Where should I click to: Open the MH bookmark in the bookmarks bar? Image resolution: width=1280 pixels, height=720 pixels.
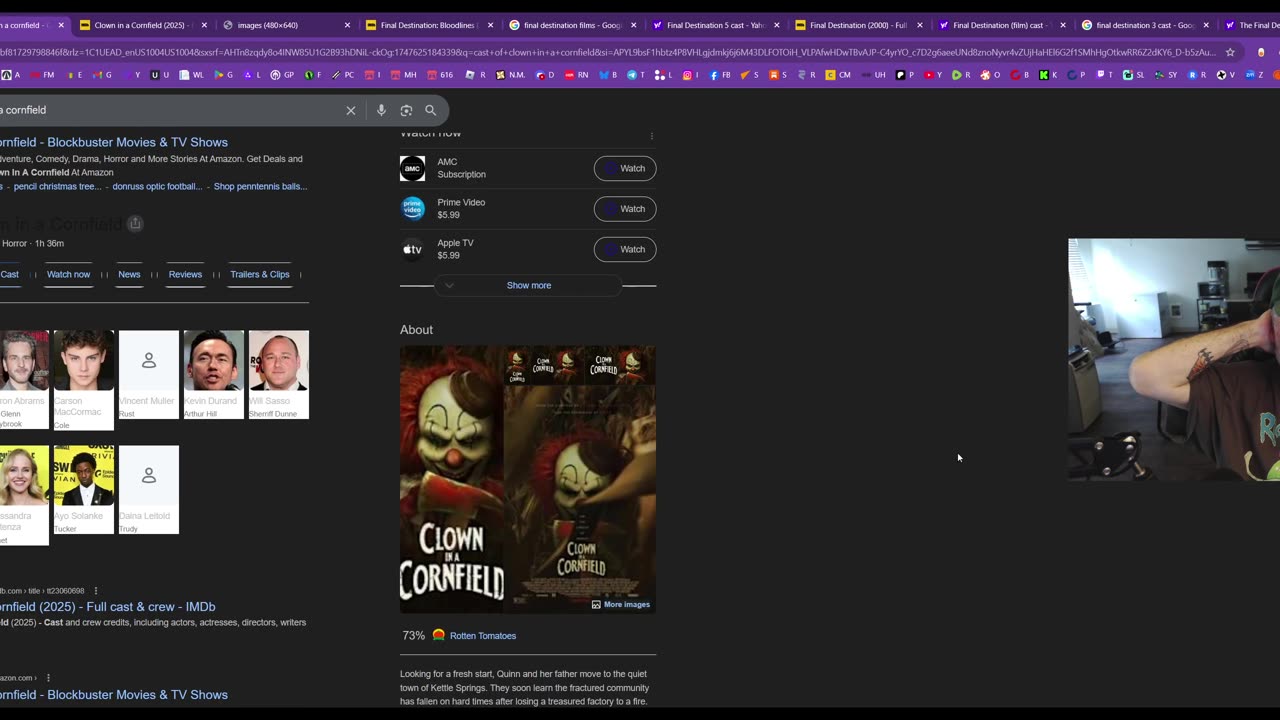tap(404, 75)
